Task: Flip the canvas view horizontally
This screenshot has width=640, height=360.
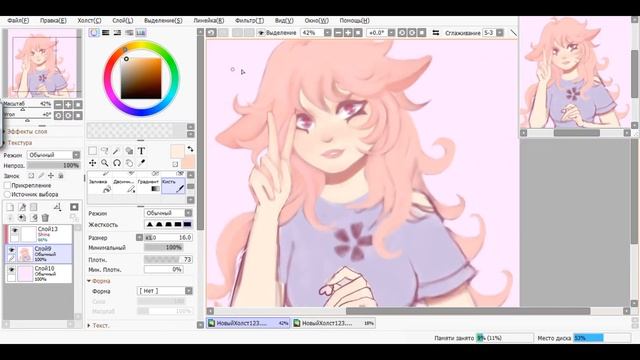Action: (436, 33)
